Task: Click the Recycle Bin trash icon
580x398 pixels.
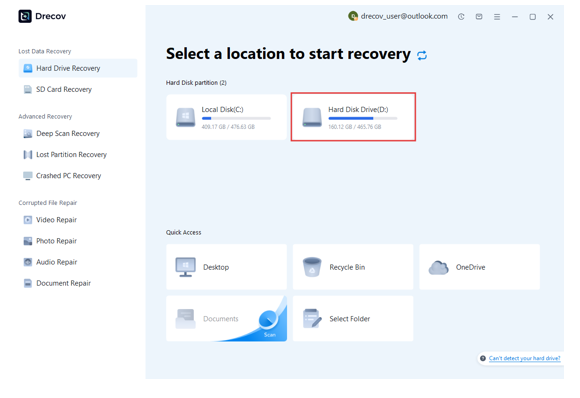Action: (312, 267)
